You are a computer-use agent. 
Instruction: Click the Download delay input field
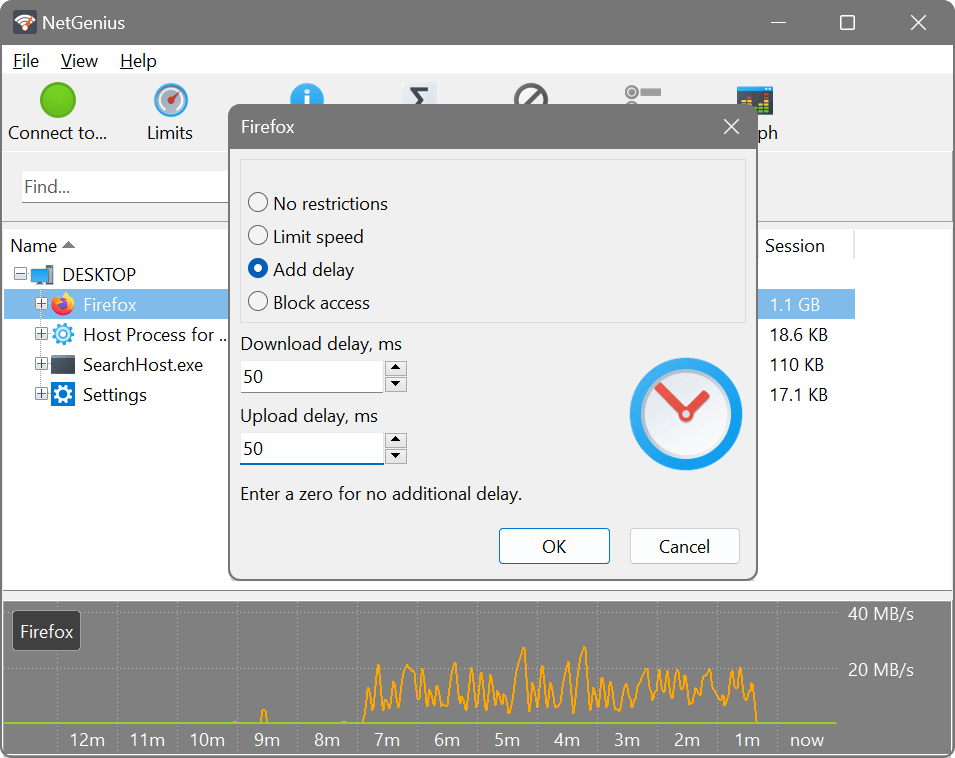point(312,376)
